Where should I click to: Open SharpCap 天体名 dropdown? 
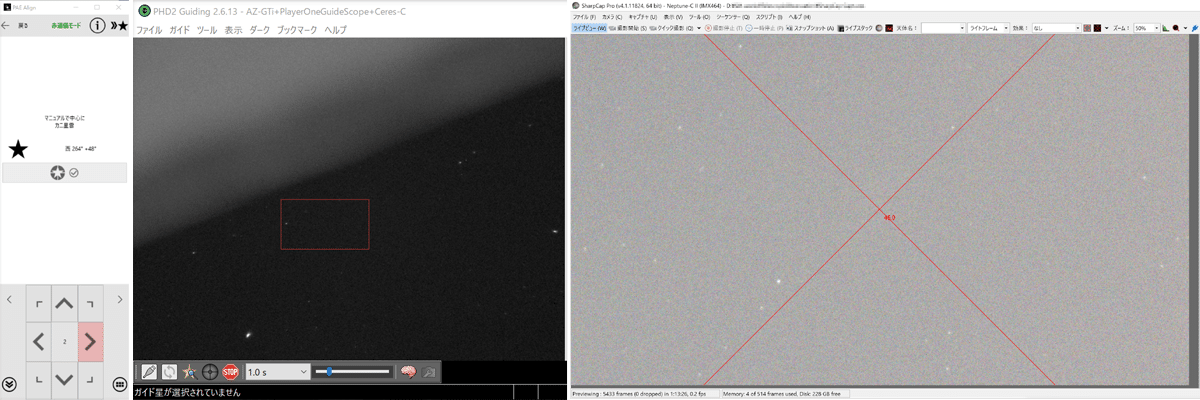(943, 28)
